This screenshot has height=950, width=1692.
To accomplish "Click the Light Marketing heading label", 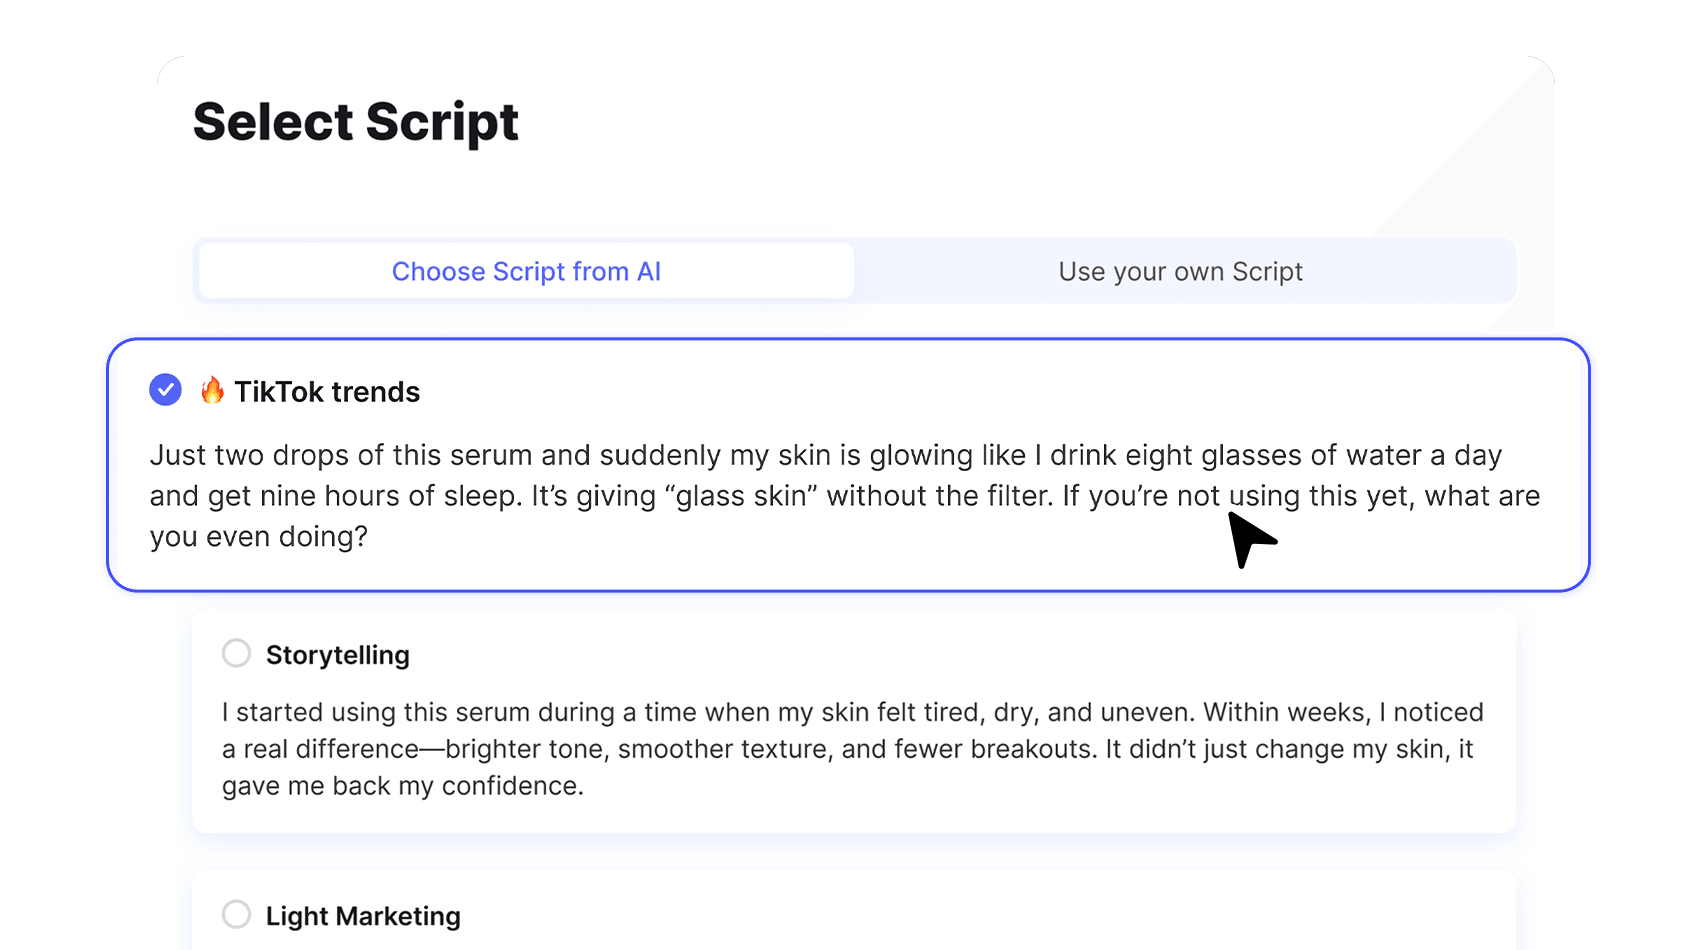I will tap(363, 916).
